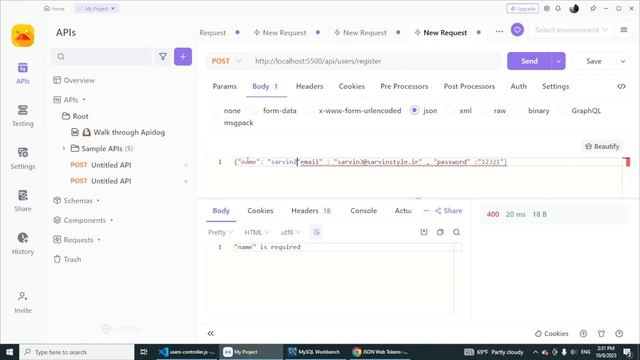Click the settings gear icon in the title bar

547,9
